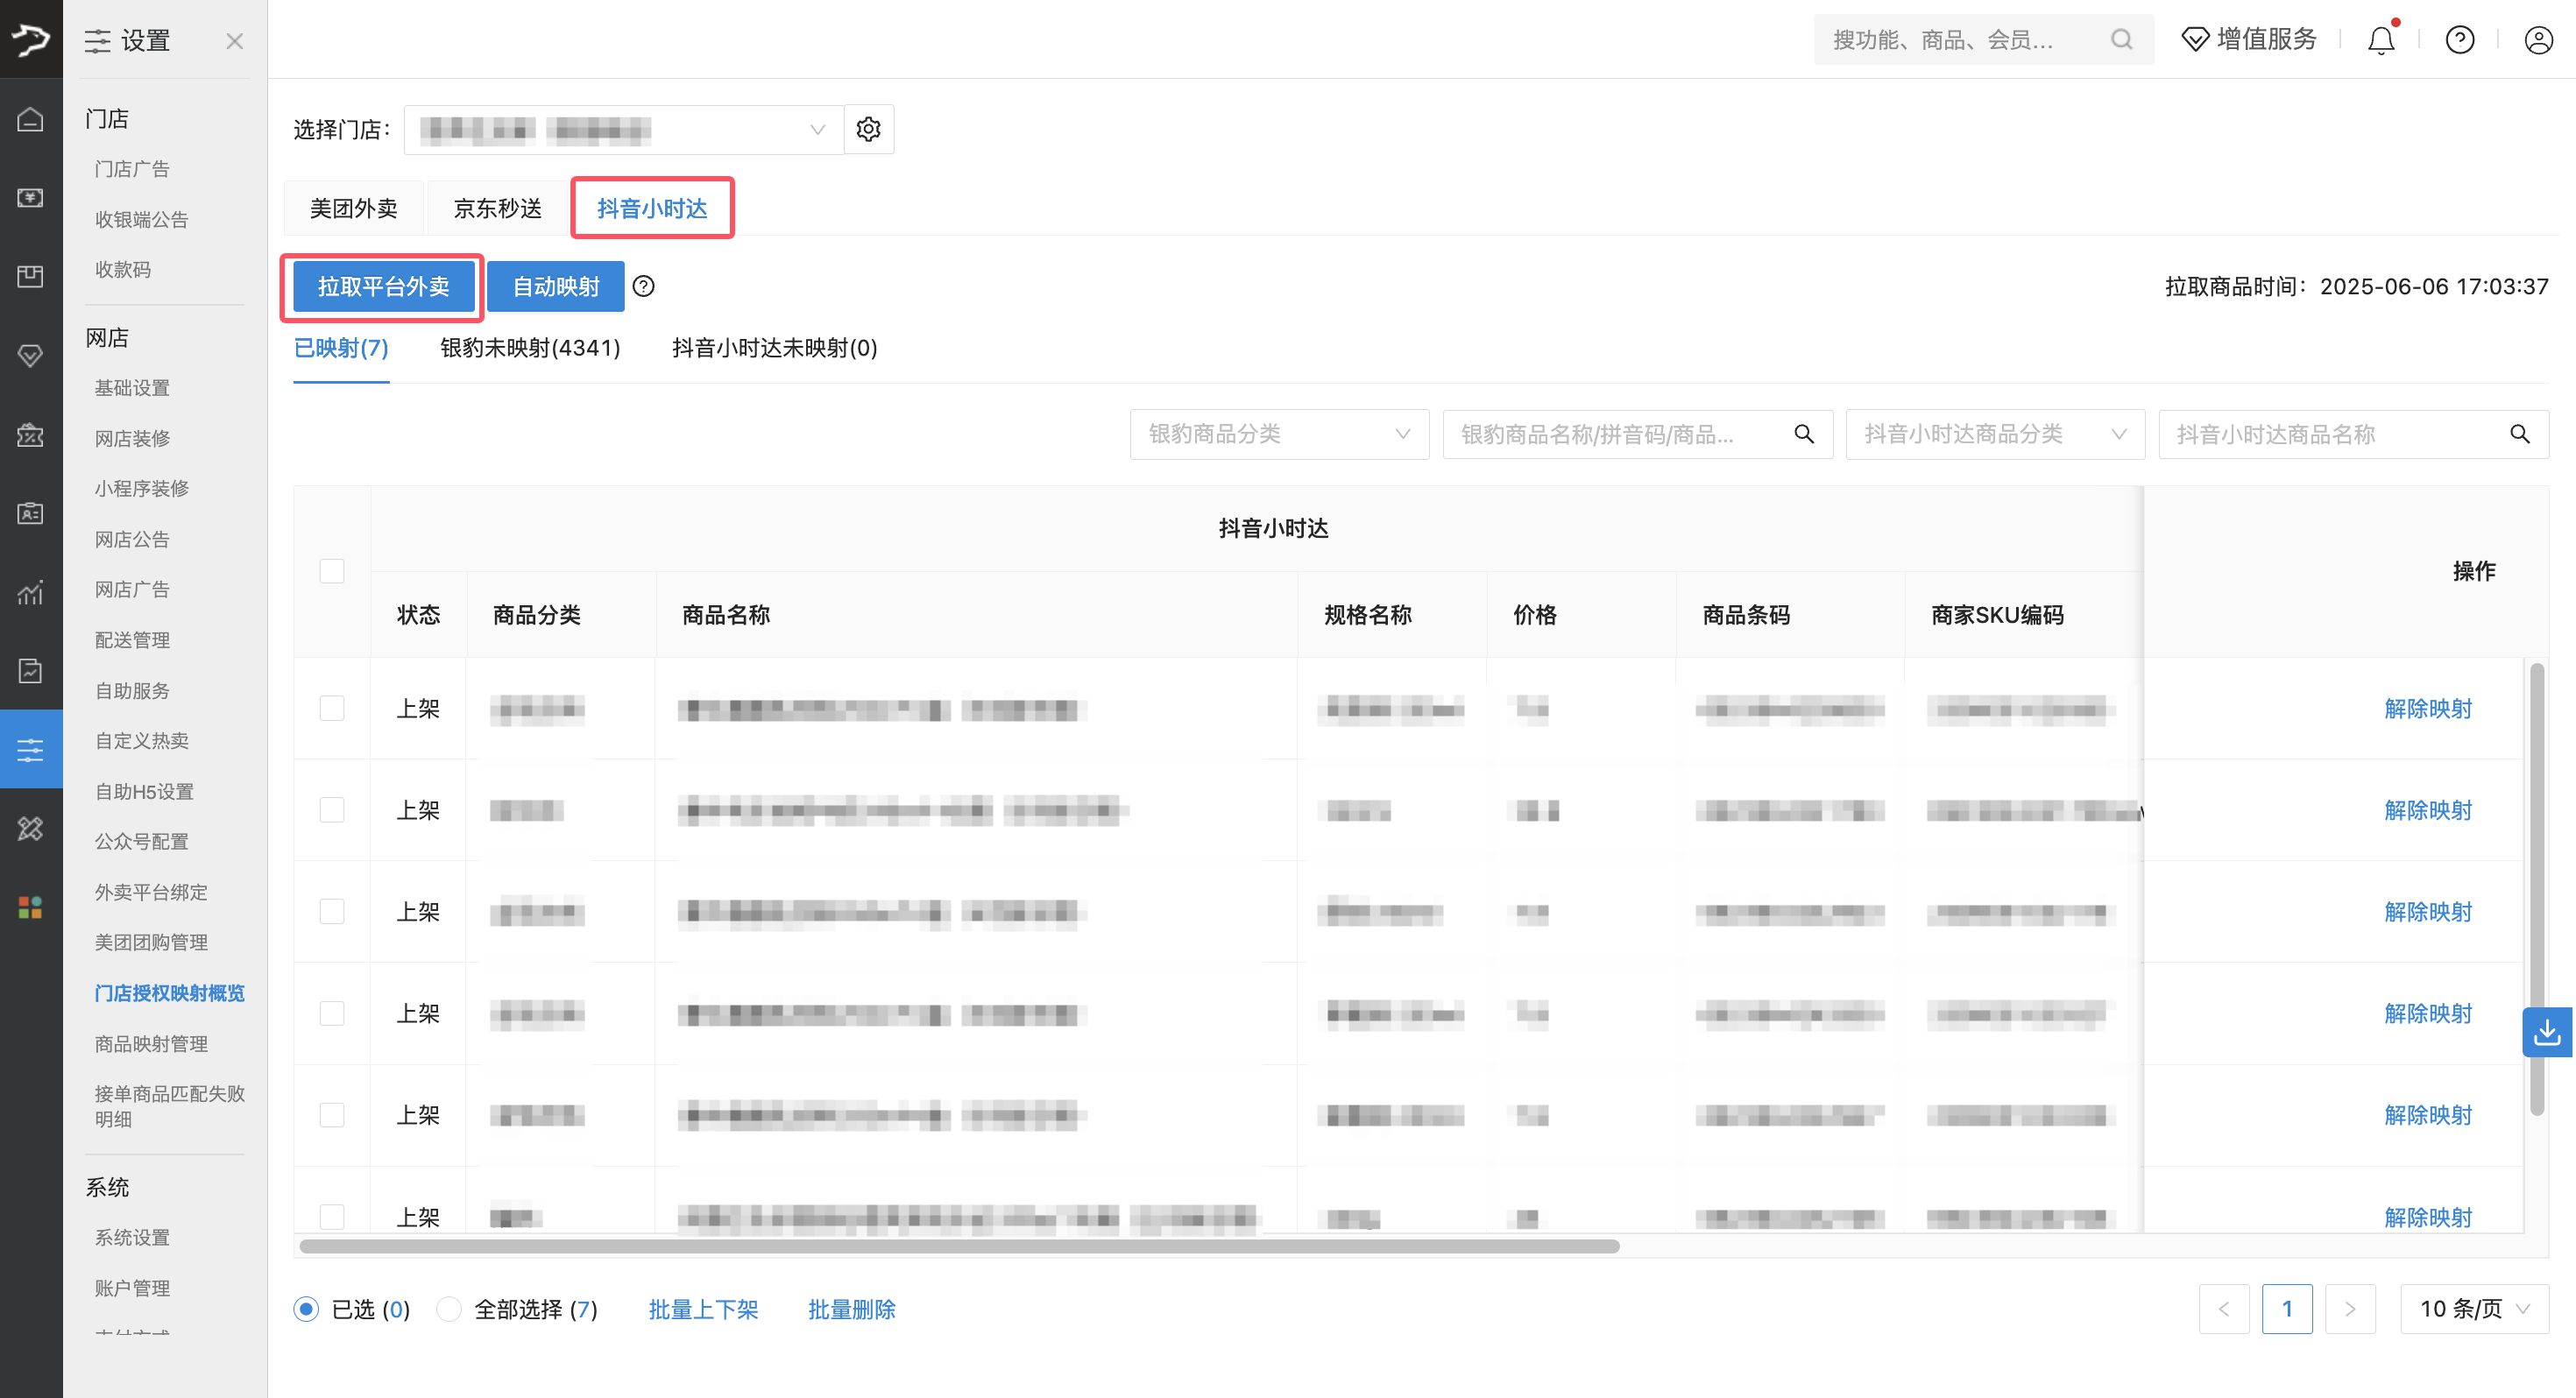Click 批量删除 link

pos(852,1309)
